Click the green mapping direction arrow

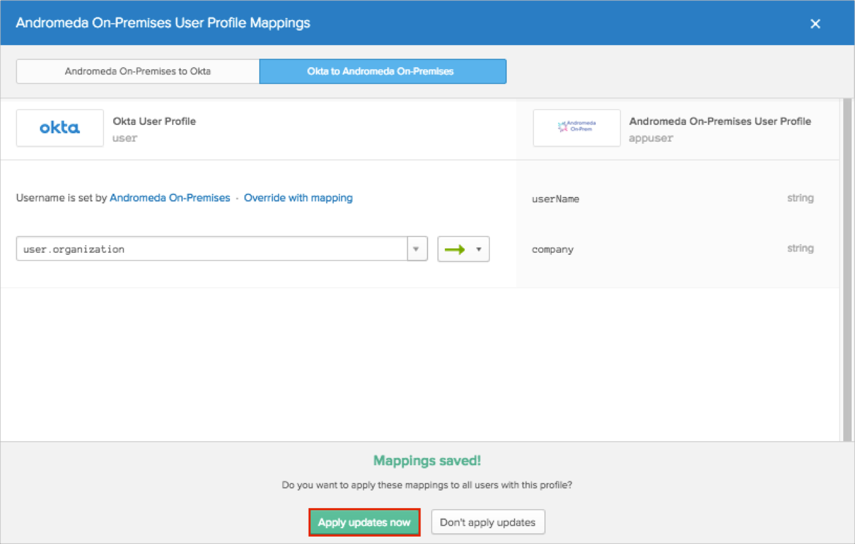[x=454, y=250]
